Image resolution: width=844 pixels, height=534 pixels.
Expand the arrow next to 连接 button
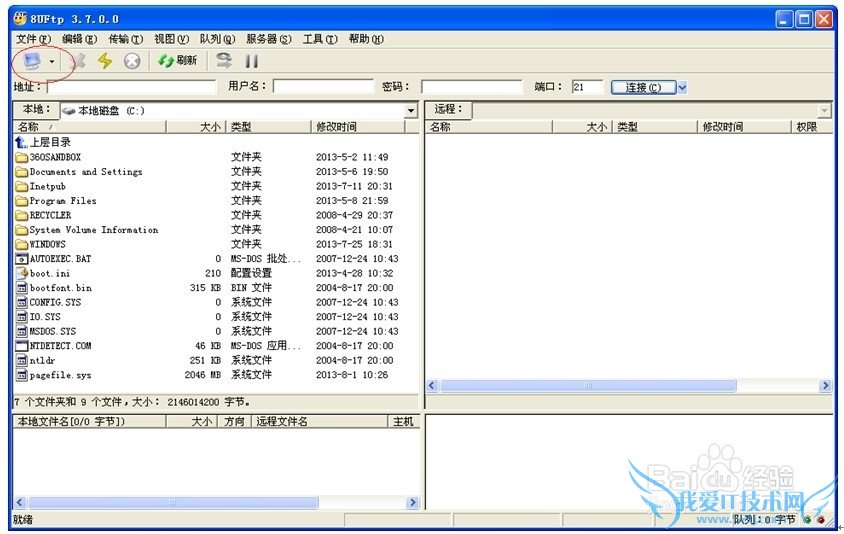(x=682, y=87)
